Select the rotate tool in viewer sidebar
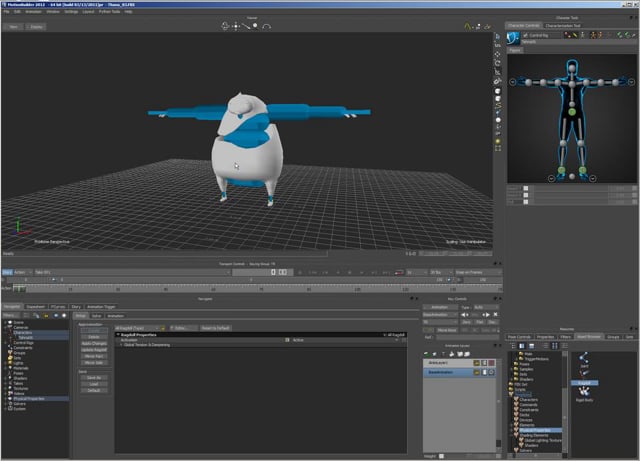The width and height of the screenshot is (640, 461). point(498,63)
